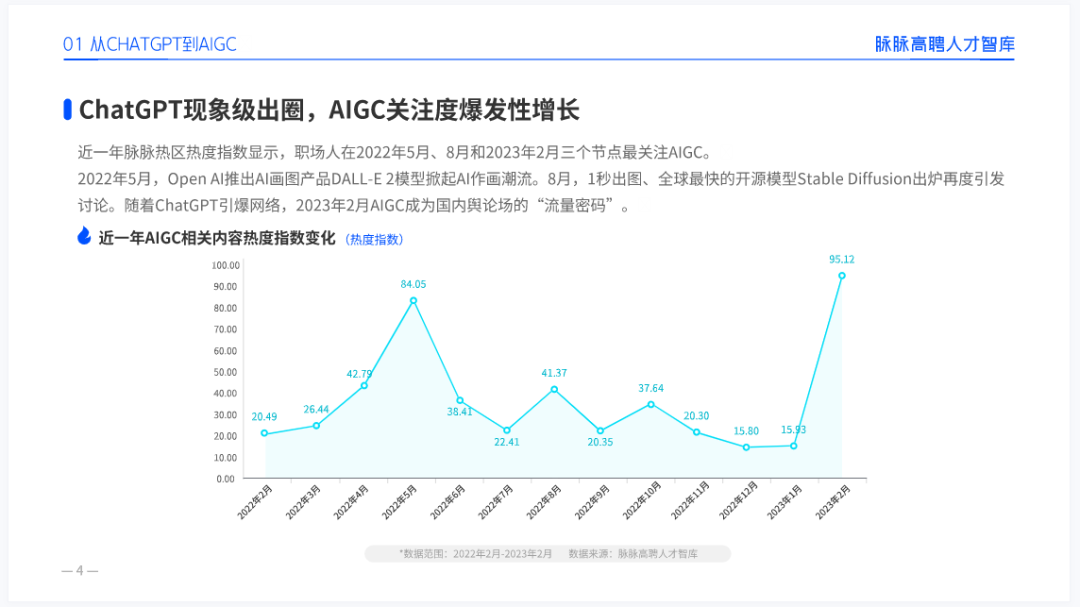1080x607 pixels.
Task: Select the 15.80 data point for 2022年12月
Action: click(x=746, y=447)
